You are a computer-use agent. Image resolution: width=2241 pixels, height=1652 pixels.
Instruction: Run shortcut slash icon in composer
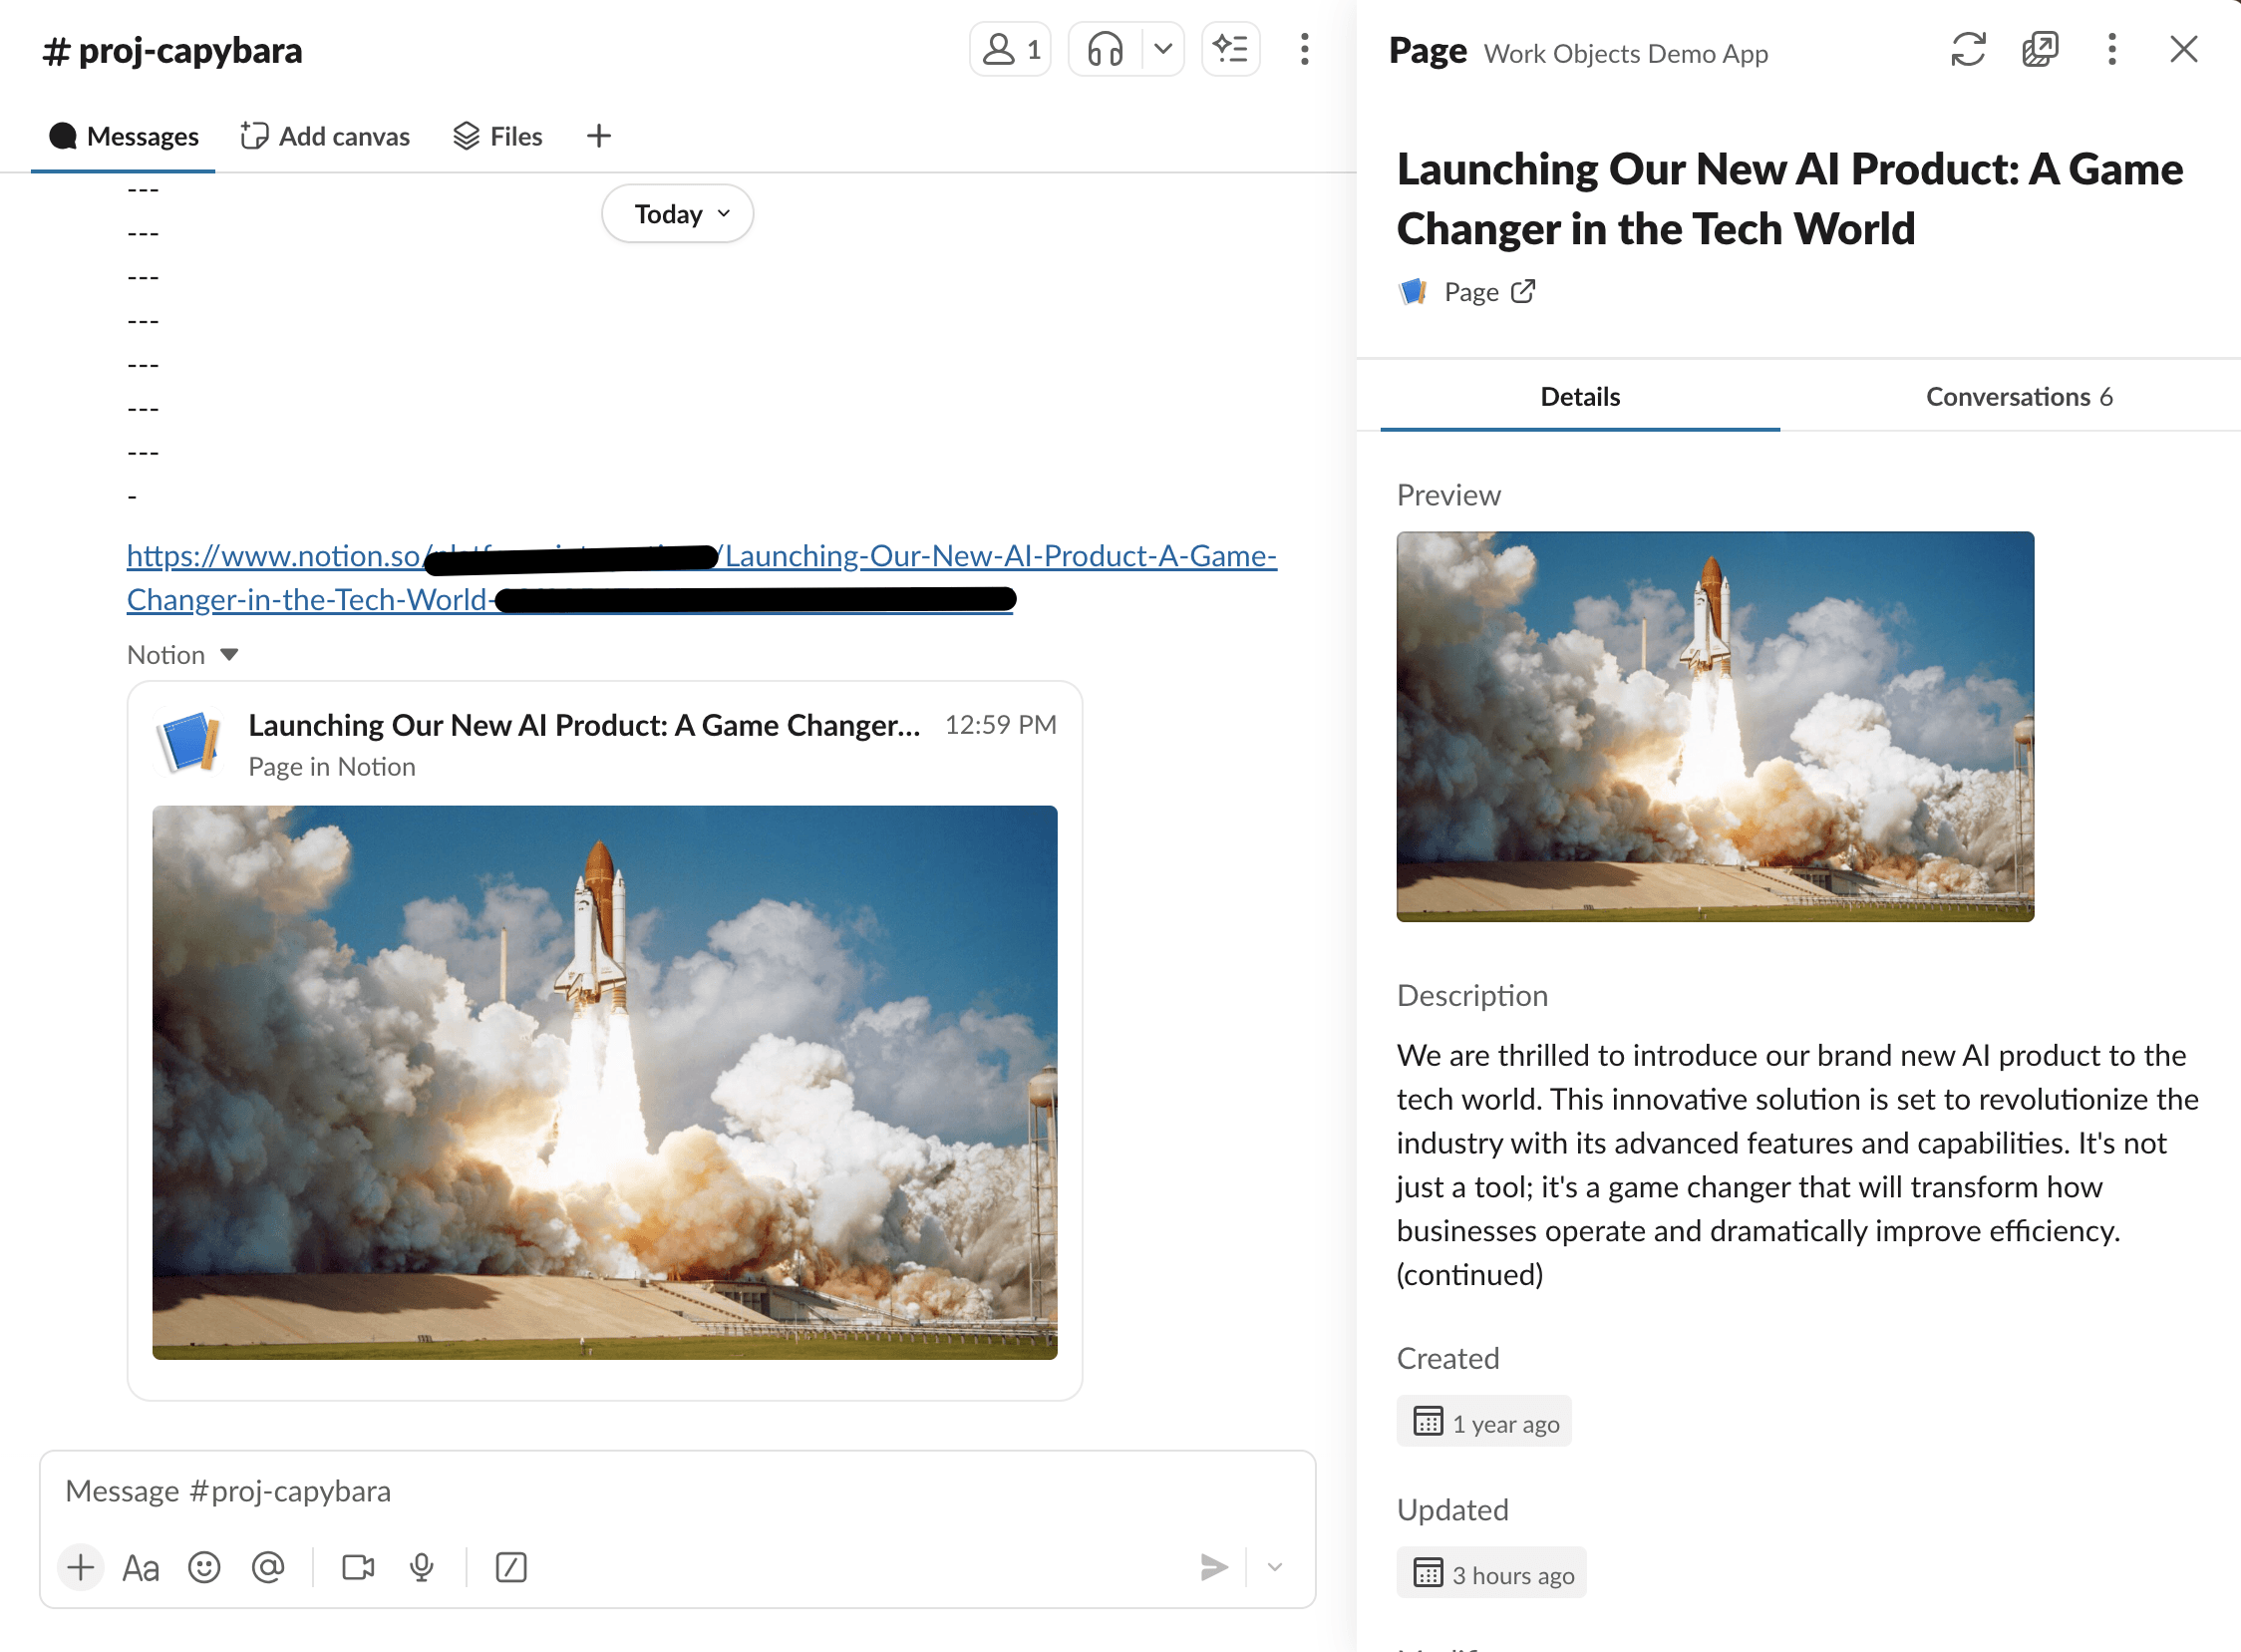pyautogui.click(x=511, y=1567)
